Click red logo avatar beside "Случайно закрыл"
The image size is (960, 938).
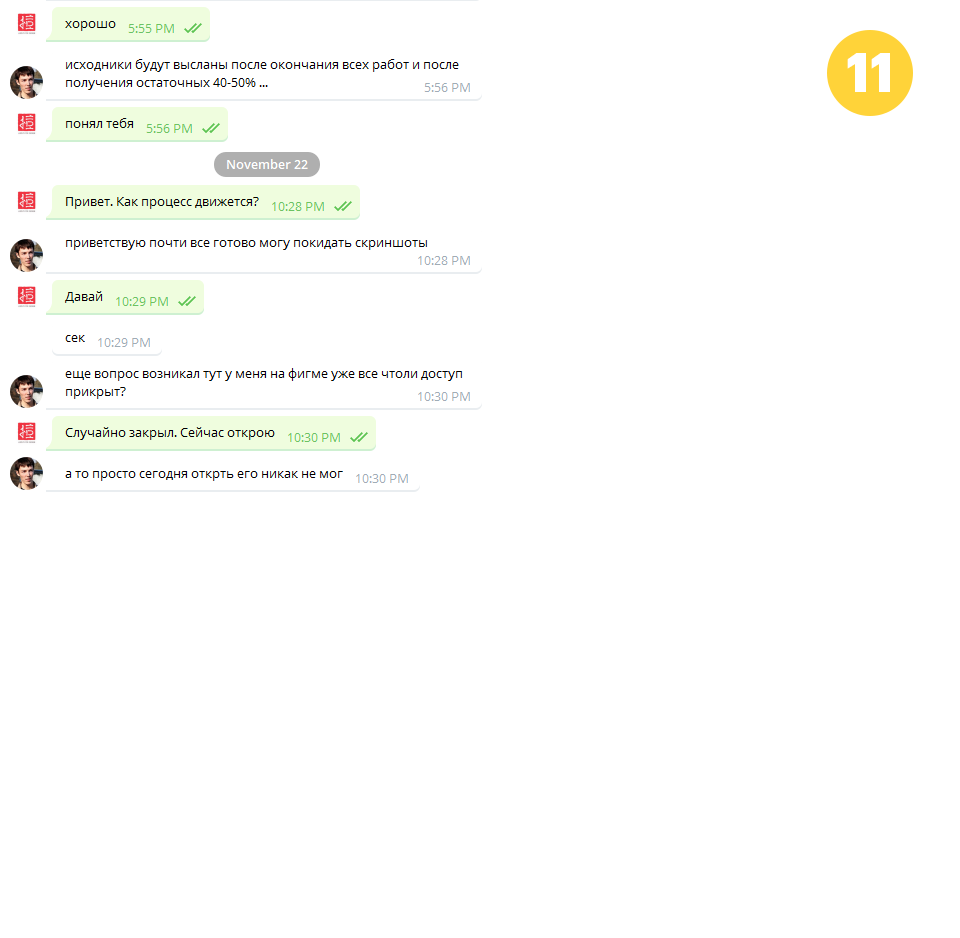point(26,433)
